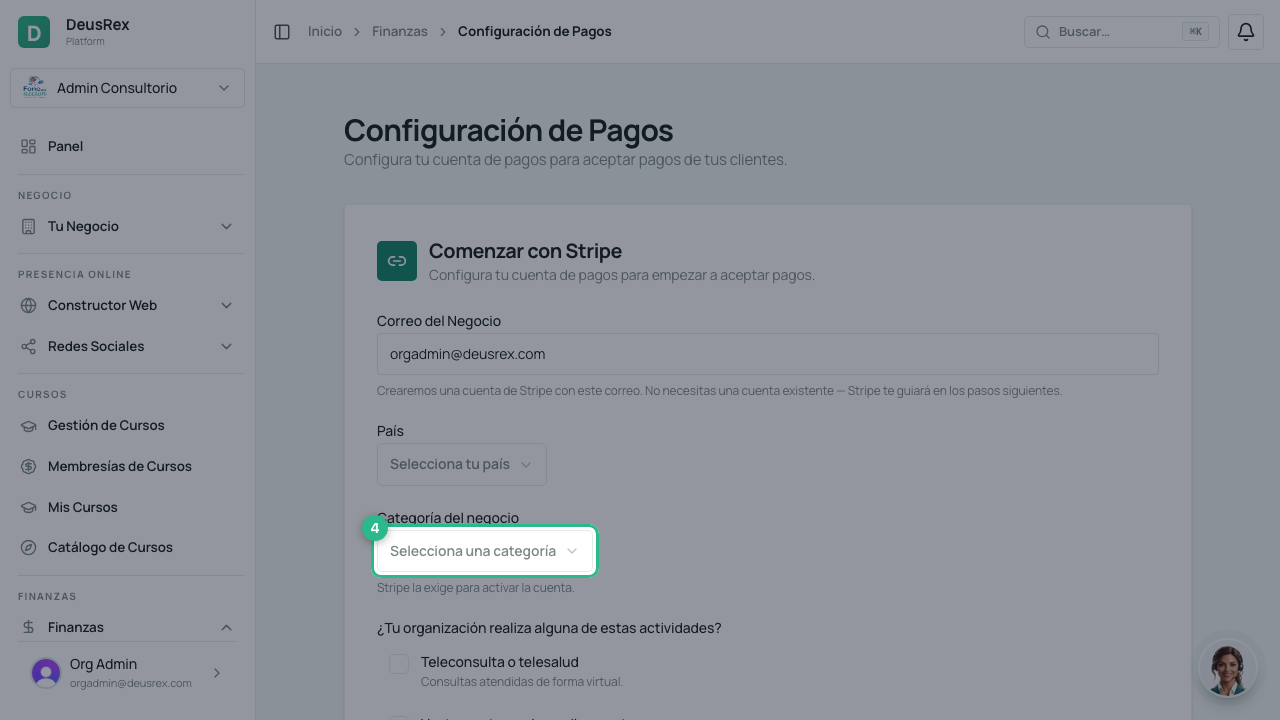Click the Finanzas breadcrumb link

pos(400,32)
